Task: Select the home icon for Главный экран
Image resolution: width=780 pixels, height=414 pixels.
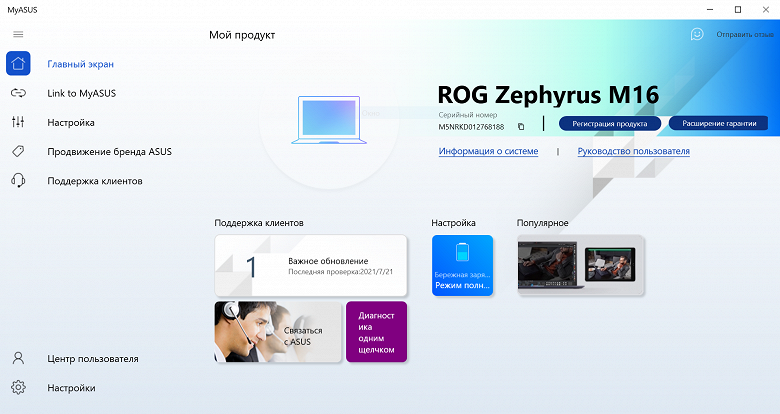Action: 18,64
